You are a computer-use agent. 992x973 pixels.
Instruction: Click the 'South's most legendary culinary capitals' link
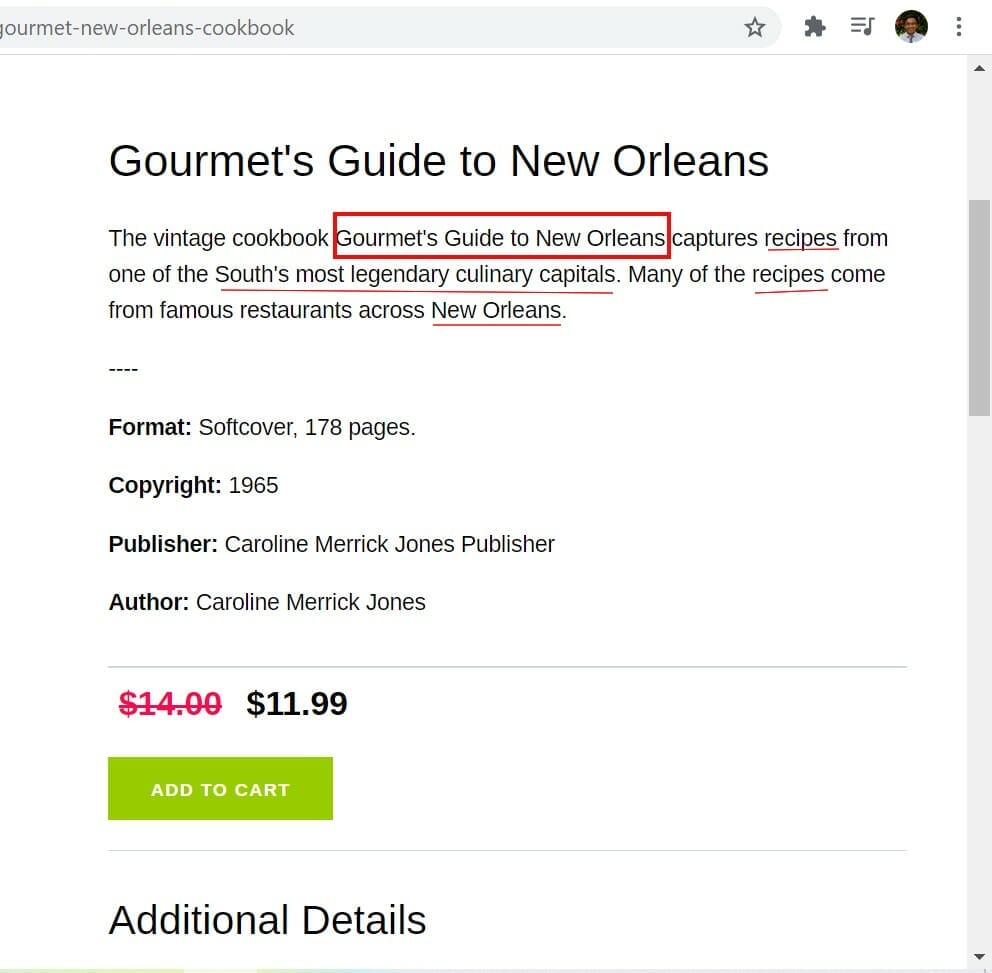coord(417,274)
